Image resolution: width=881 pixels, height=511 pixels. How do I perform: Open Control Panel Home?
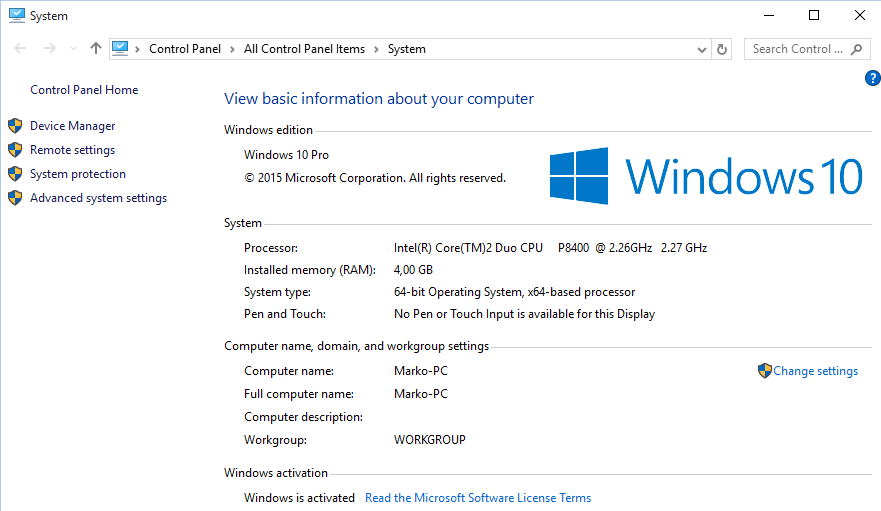click(84, 90)
